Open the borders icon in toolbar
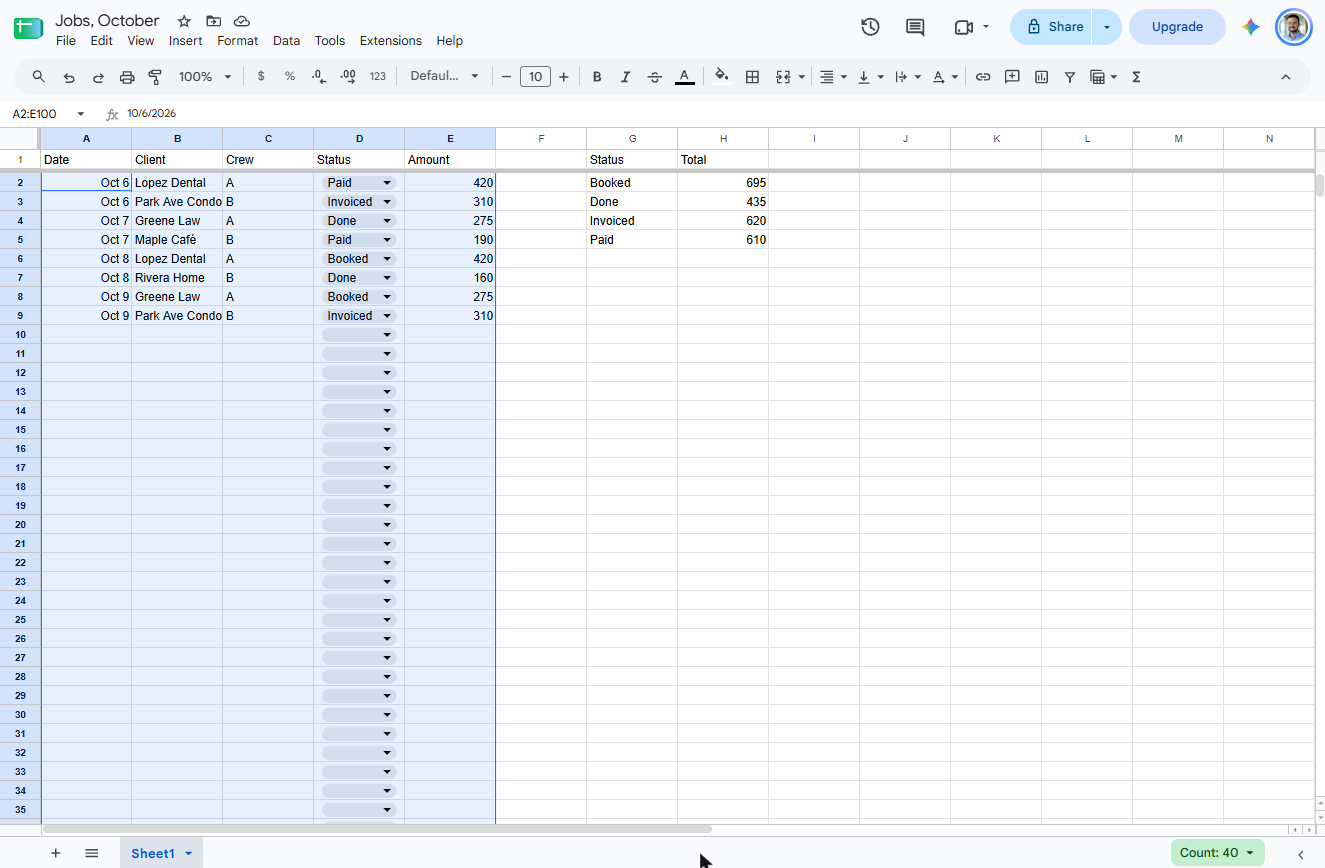 point(753,77)
